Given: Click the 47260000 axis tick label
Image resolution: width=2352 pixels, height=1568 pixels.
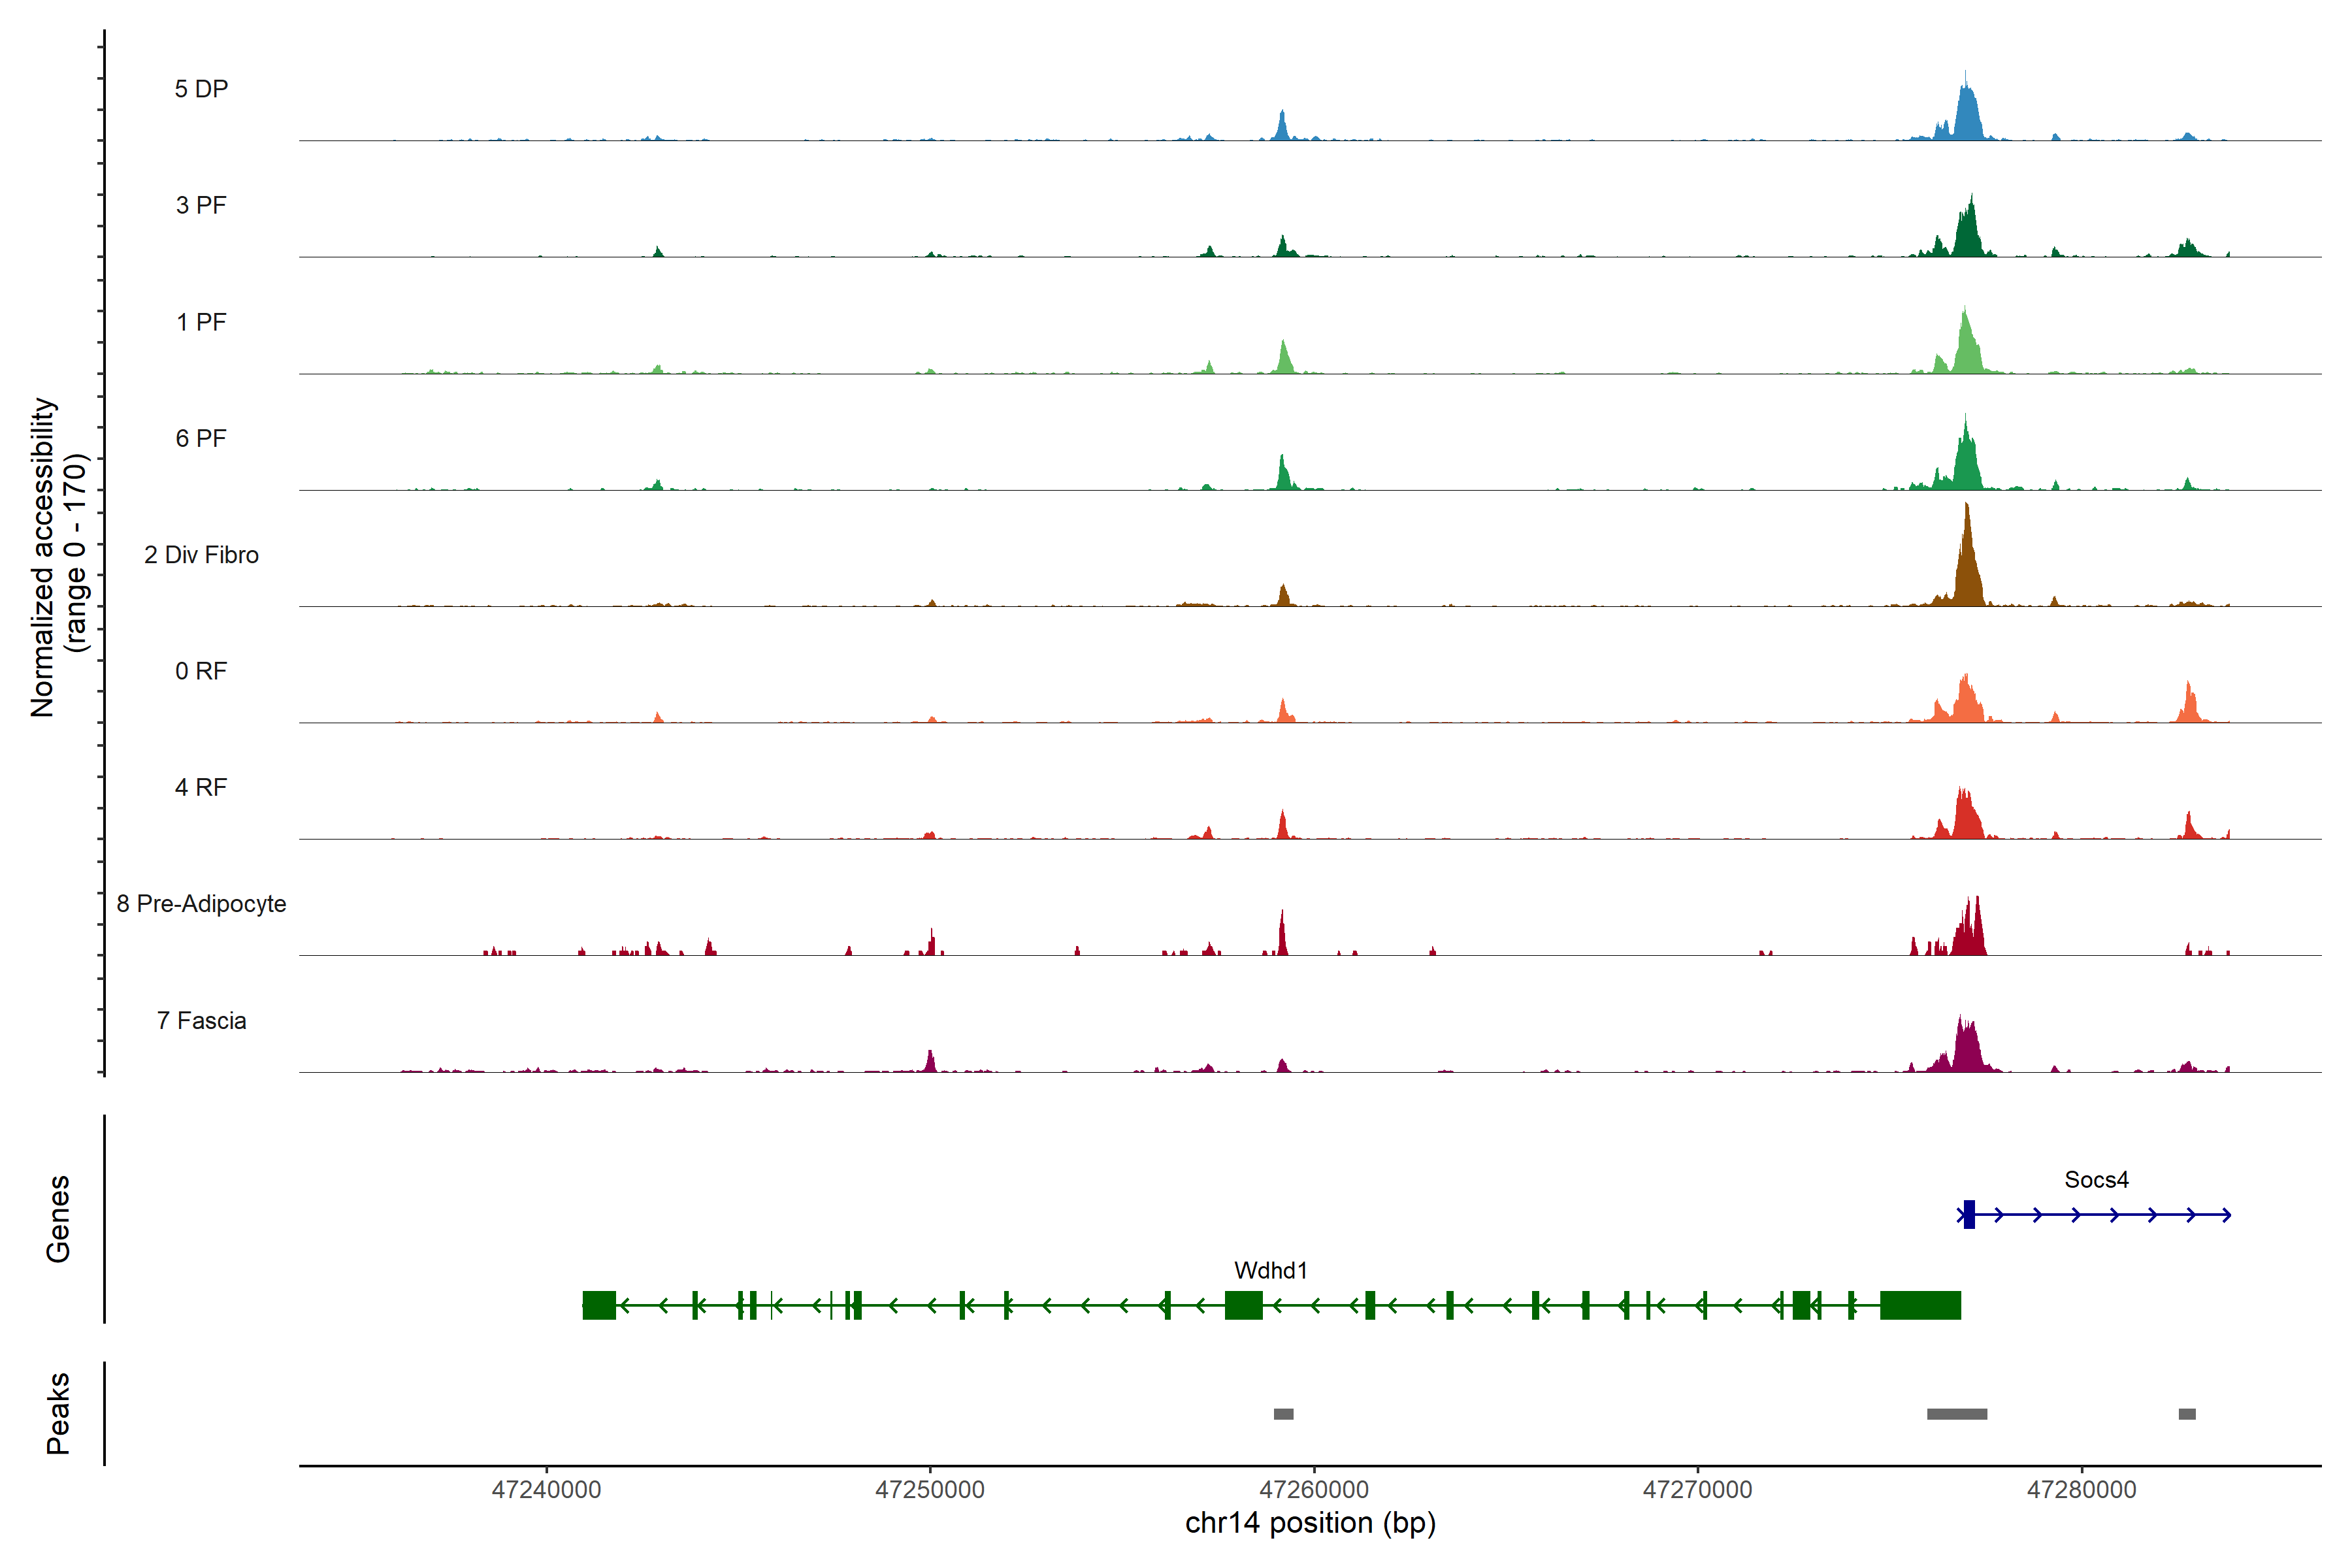Looking at the screenshot, I should [x=1313, y=1489].
